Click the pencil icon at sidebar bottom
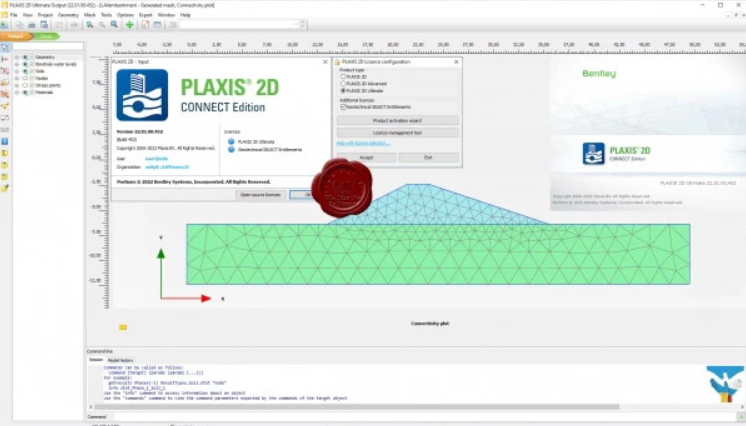 pos(5,187)
